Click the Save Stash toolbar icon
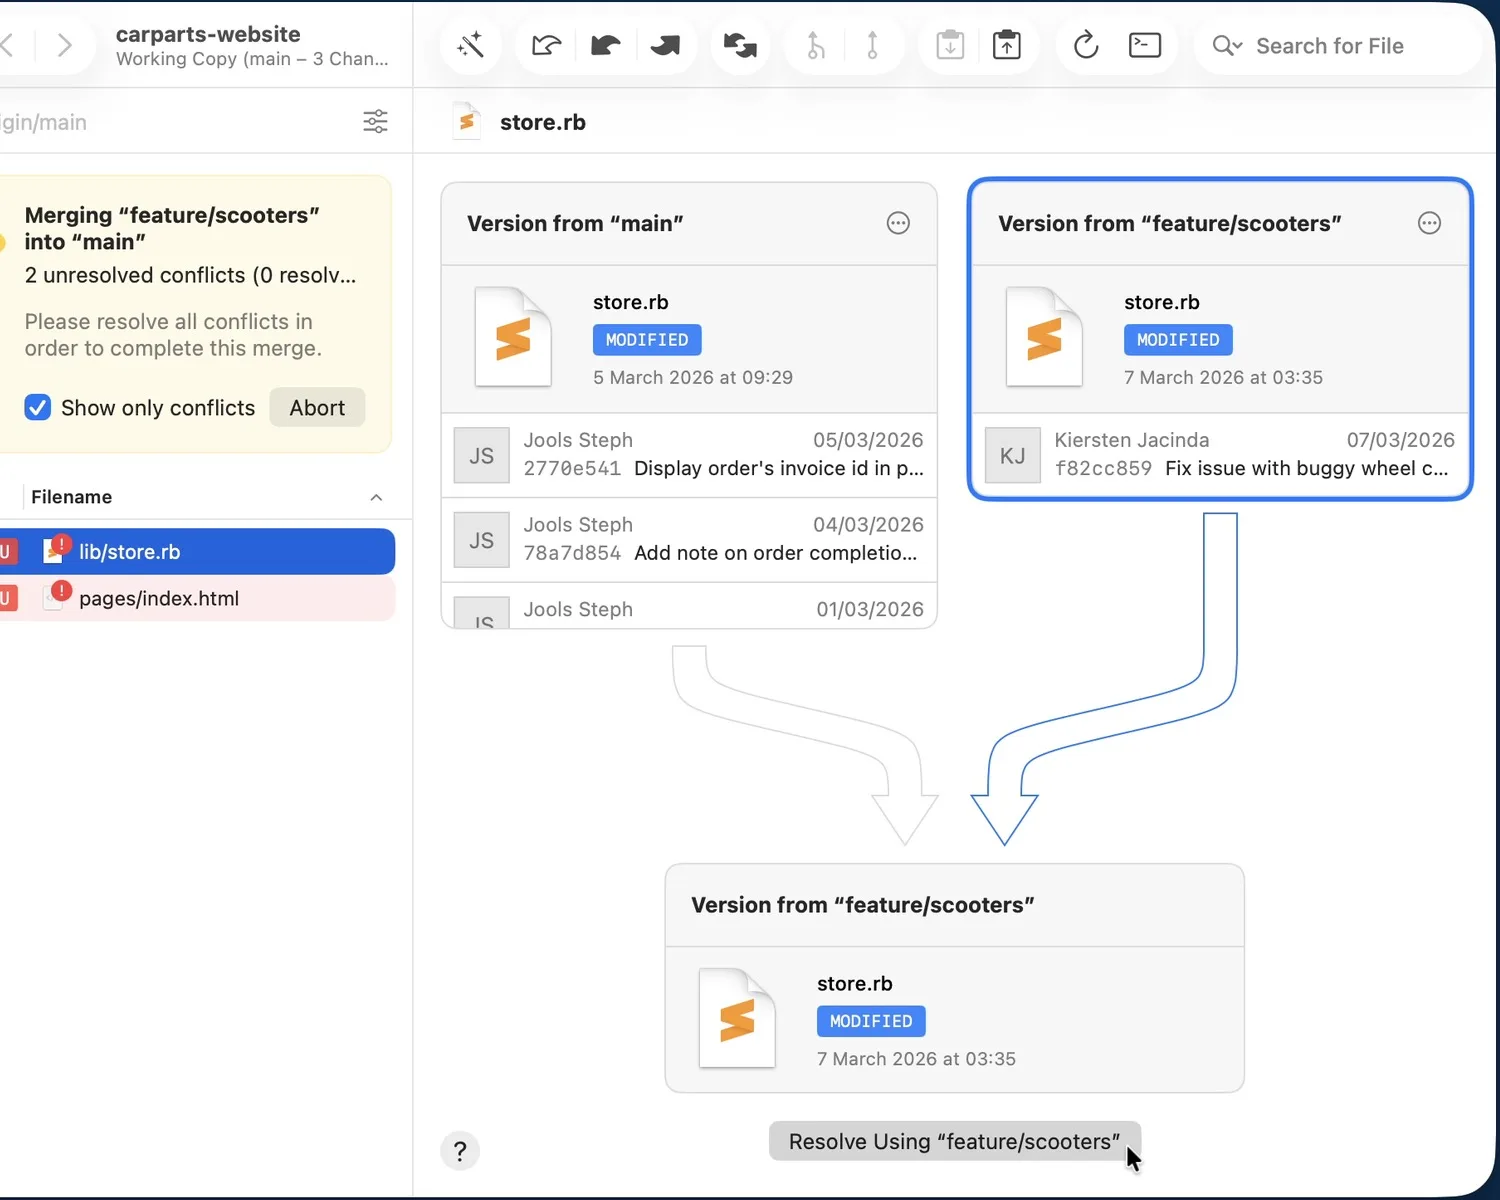This screenshot has height=1200, width=1500. (950, 45)
